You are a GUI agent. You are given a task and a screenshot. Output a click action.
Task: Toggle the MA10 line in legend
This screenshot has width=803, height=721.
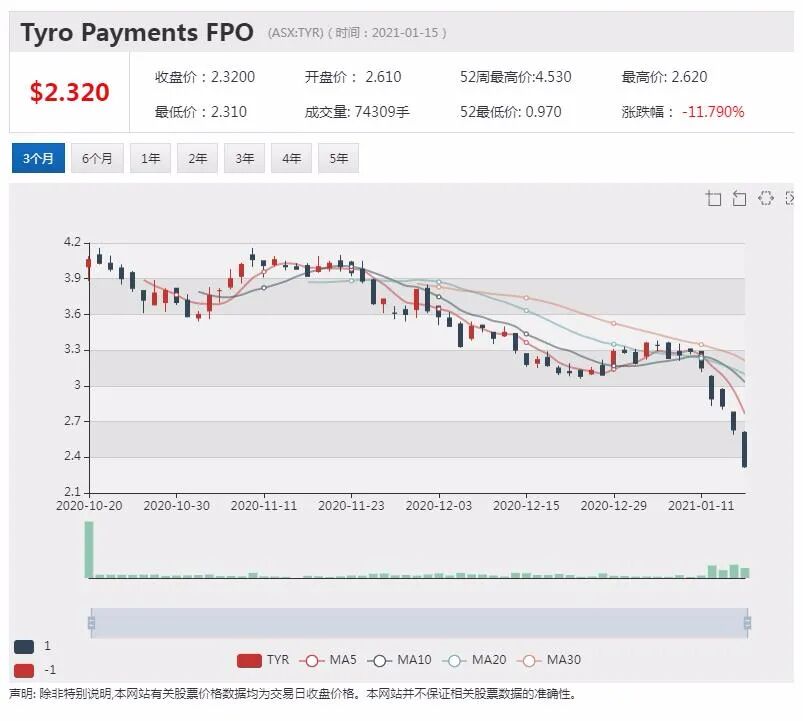pos(399,660)
